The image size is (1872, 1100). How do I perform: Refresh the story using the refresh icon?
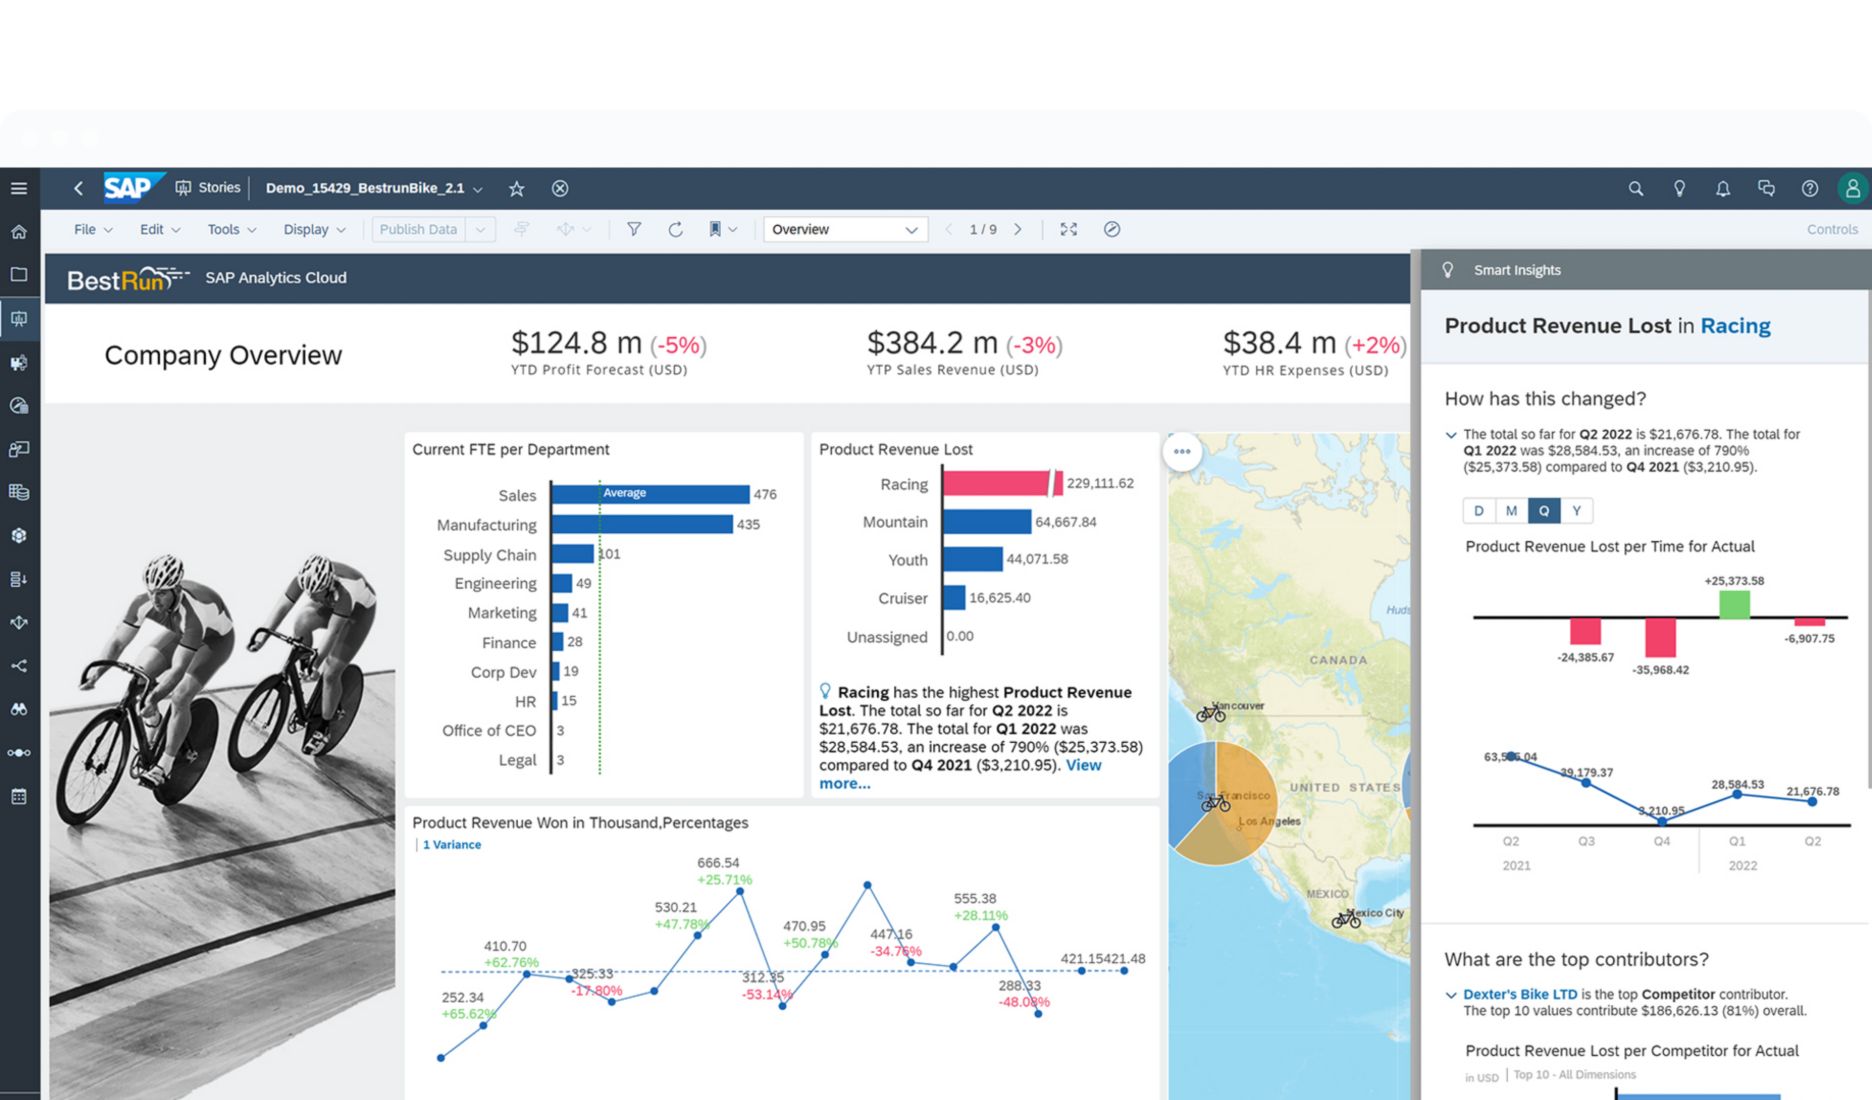click(676, 229)
